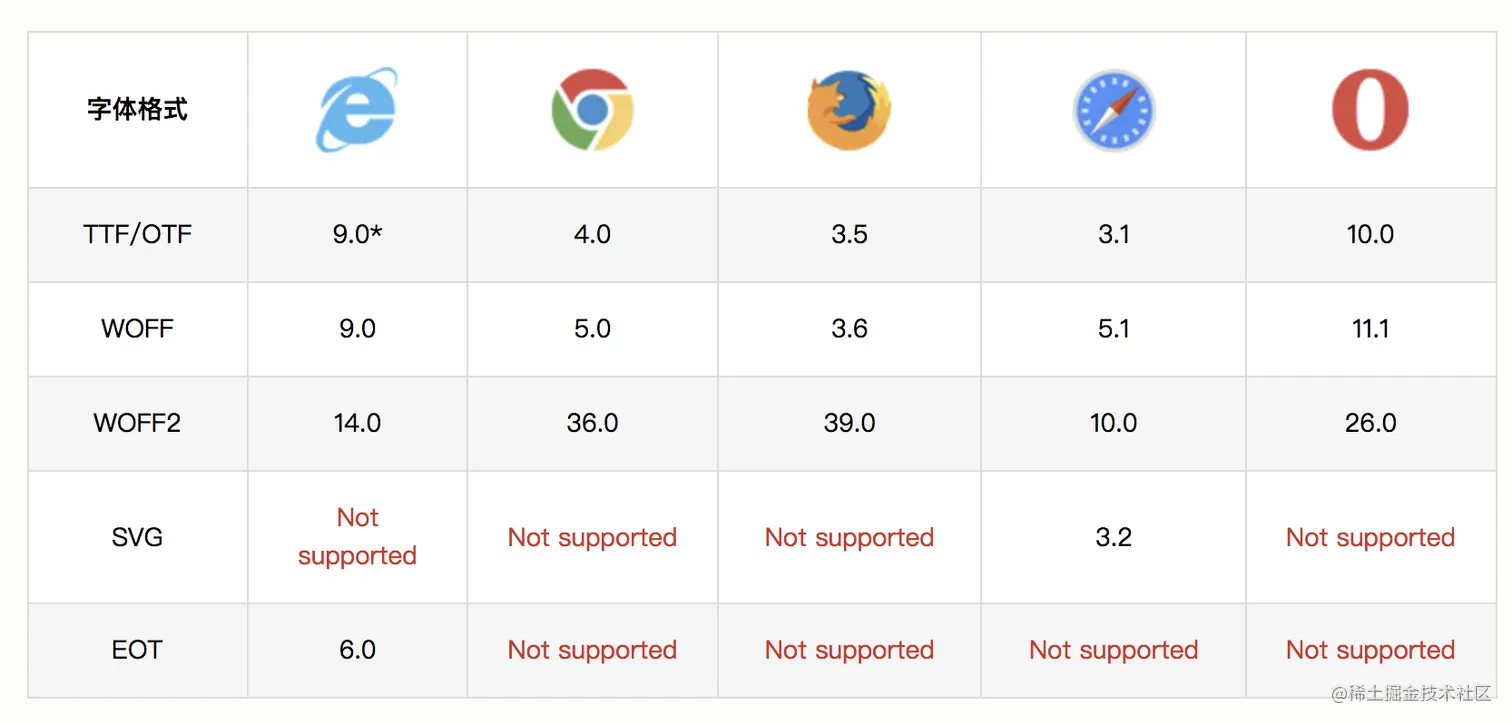Screen dimensions: 1512x724
Task: Click the WOFF row label
Action: (x=137, y=329)
